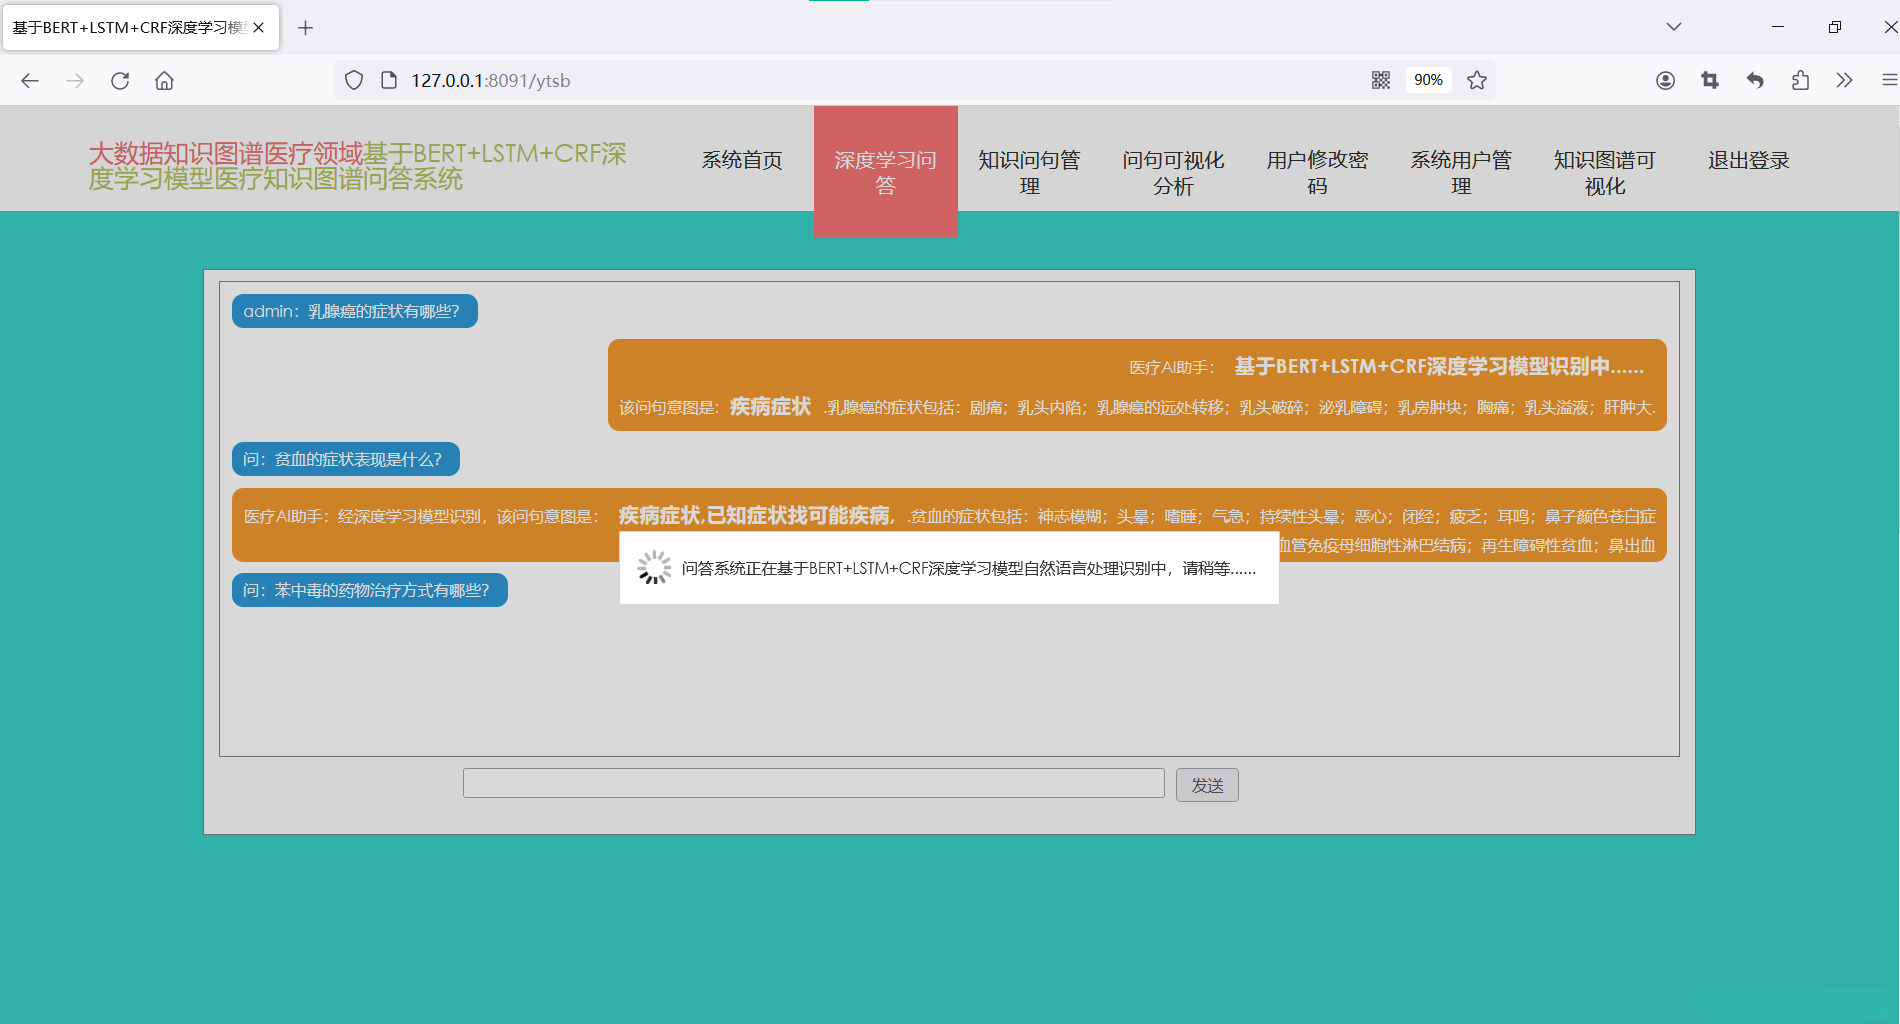This screenshot has width=1900, height=1024.
Task: Click the 90% zoom level control
Action: coord(1428,80)
